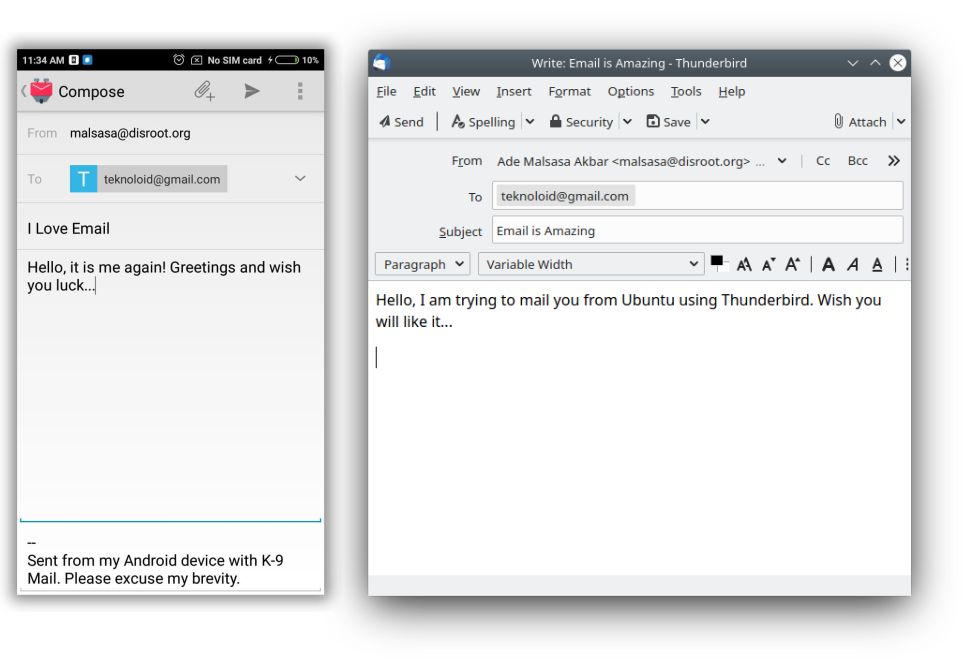The width and height of the screenshot is (972, 668).
Task: Tap the attachment paperclip icon in K-9 Compose
Action: click(x=204, y=91)
